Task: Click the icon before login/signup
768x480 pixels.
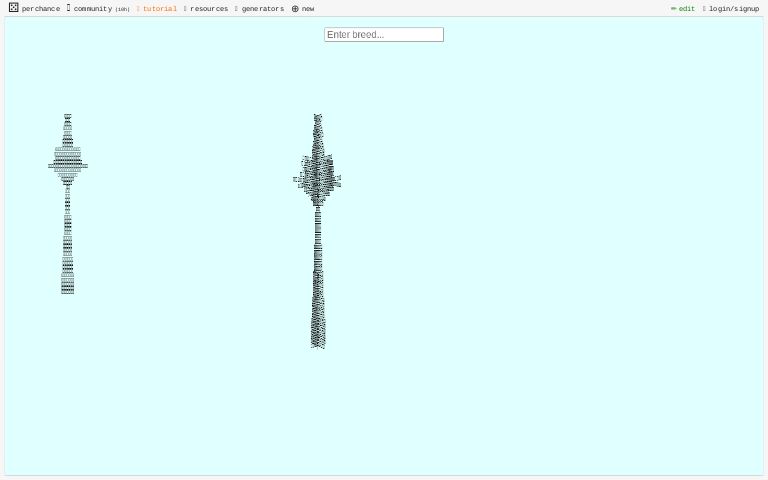Action: pyautogui.click(x=704, y=9)
